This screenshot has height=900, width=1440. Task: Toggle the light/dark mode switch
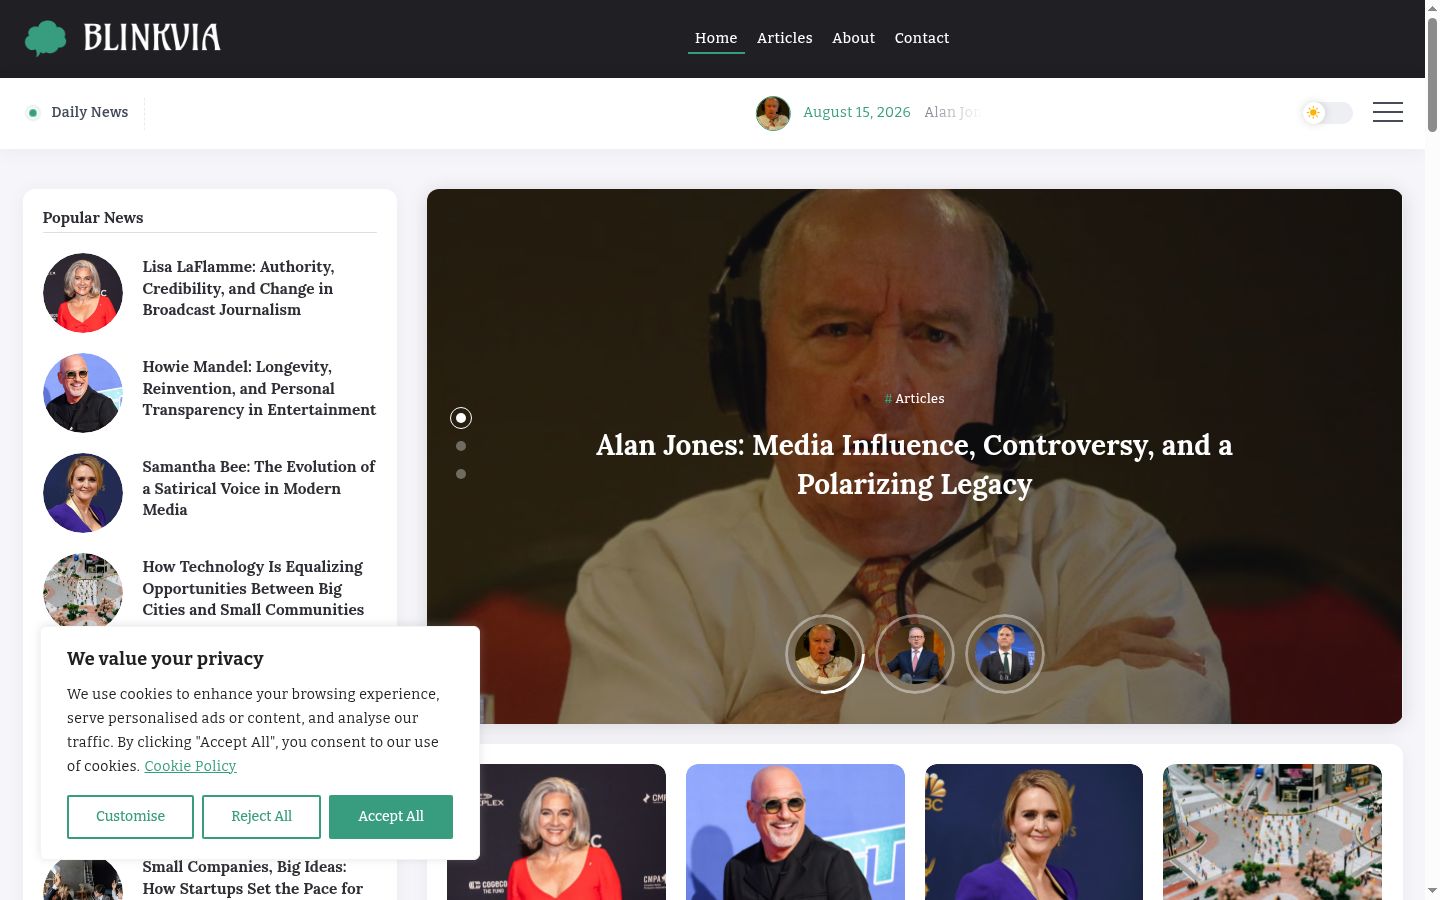point(1326,113)
